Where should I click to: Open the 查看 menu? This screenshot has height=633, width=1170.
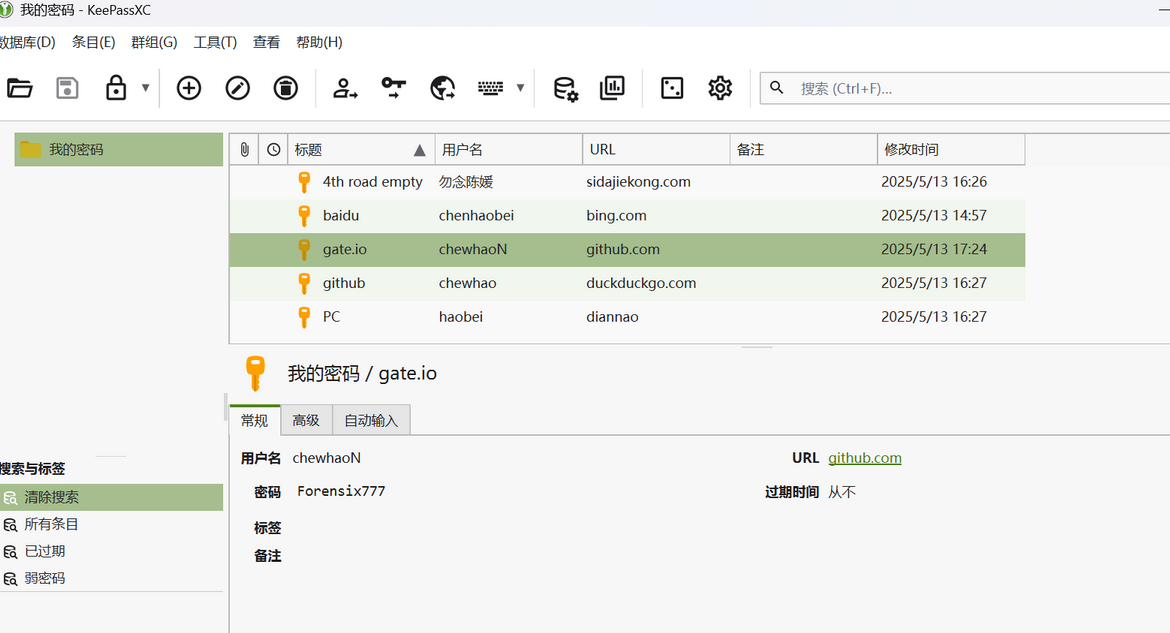click(x=266, y=43)
